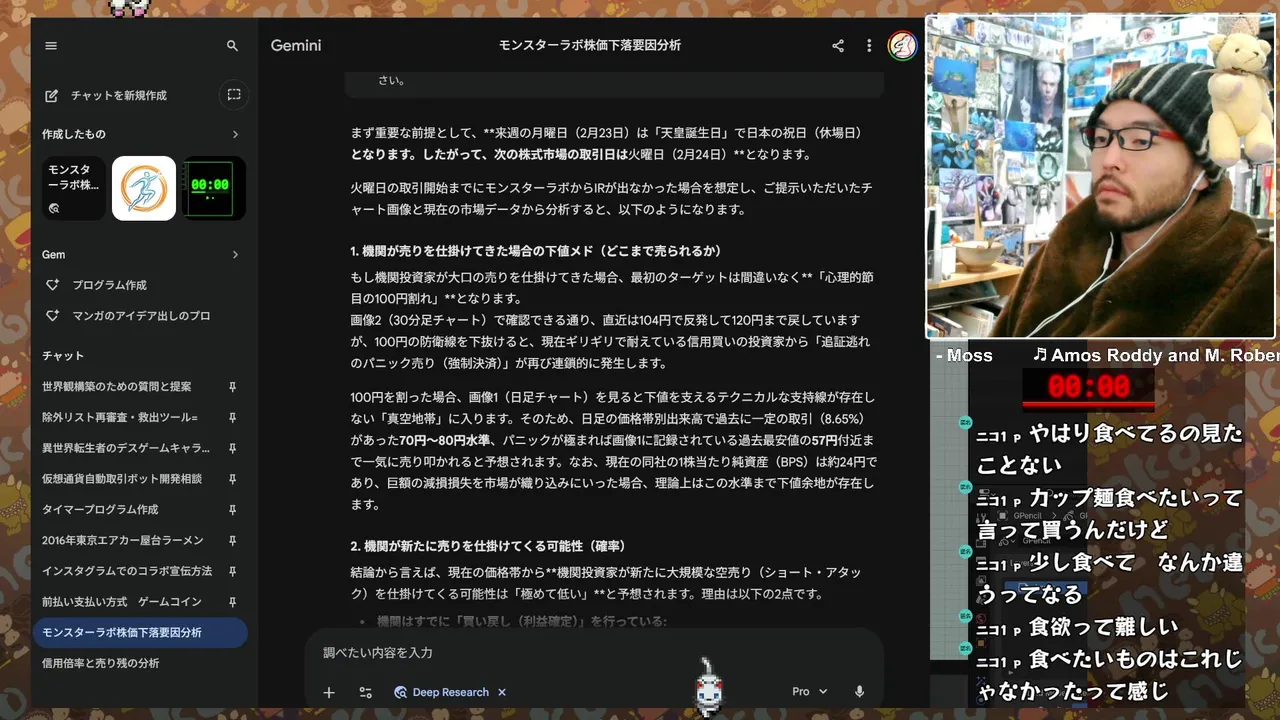
Task: Click the microphone voice input icon
Action: [859, 692]
